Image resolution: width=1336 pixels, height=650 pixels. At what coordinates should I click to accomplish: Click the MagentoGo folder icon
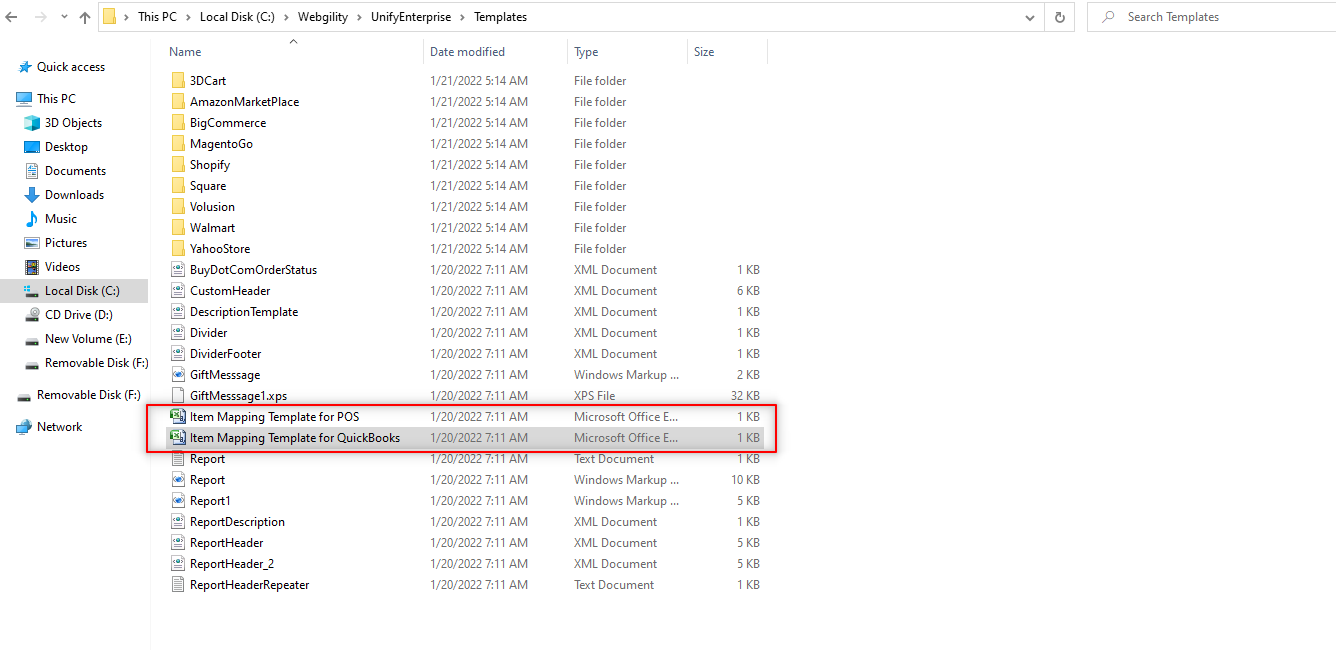coord(177,144)
